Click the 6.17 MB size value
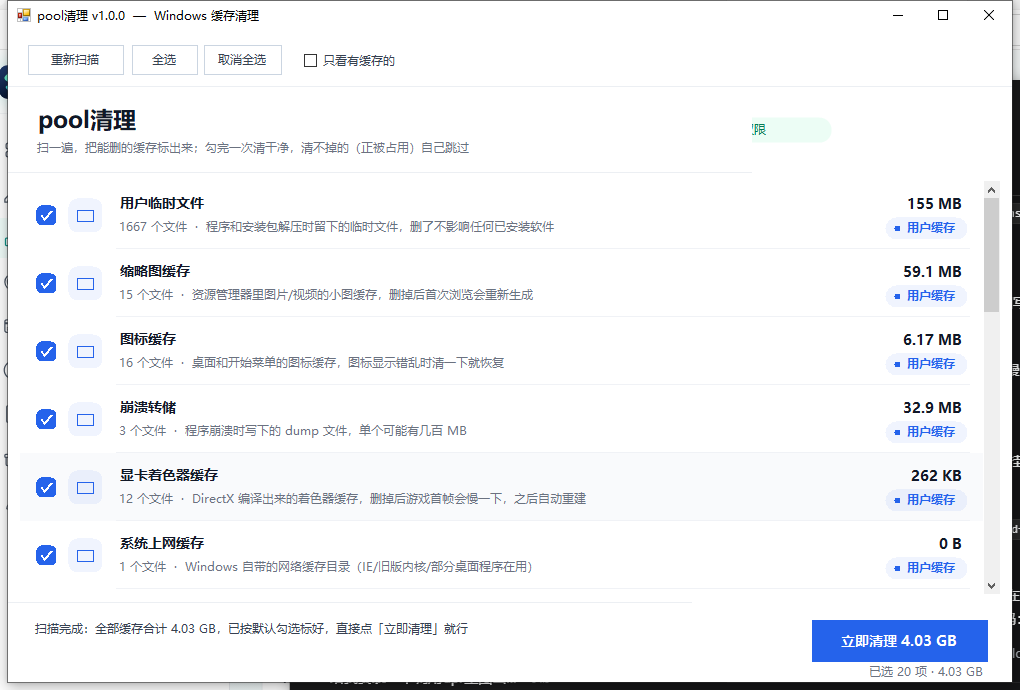The height and width of the screenshot is (690, 1020). (x=932, y=339)
